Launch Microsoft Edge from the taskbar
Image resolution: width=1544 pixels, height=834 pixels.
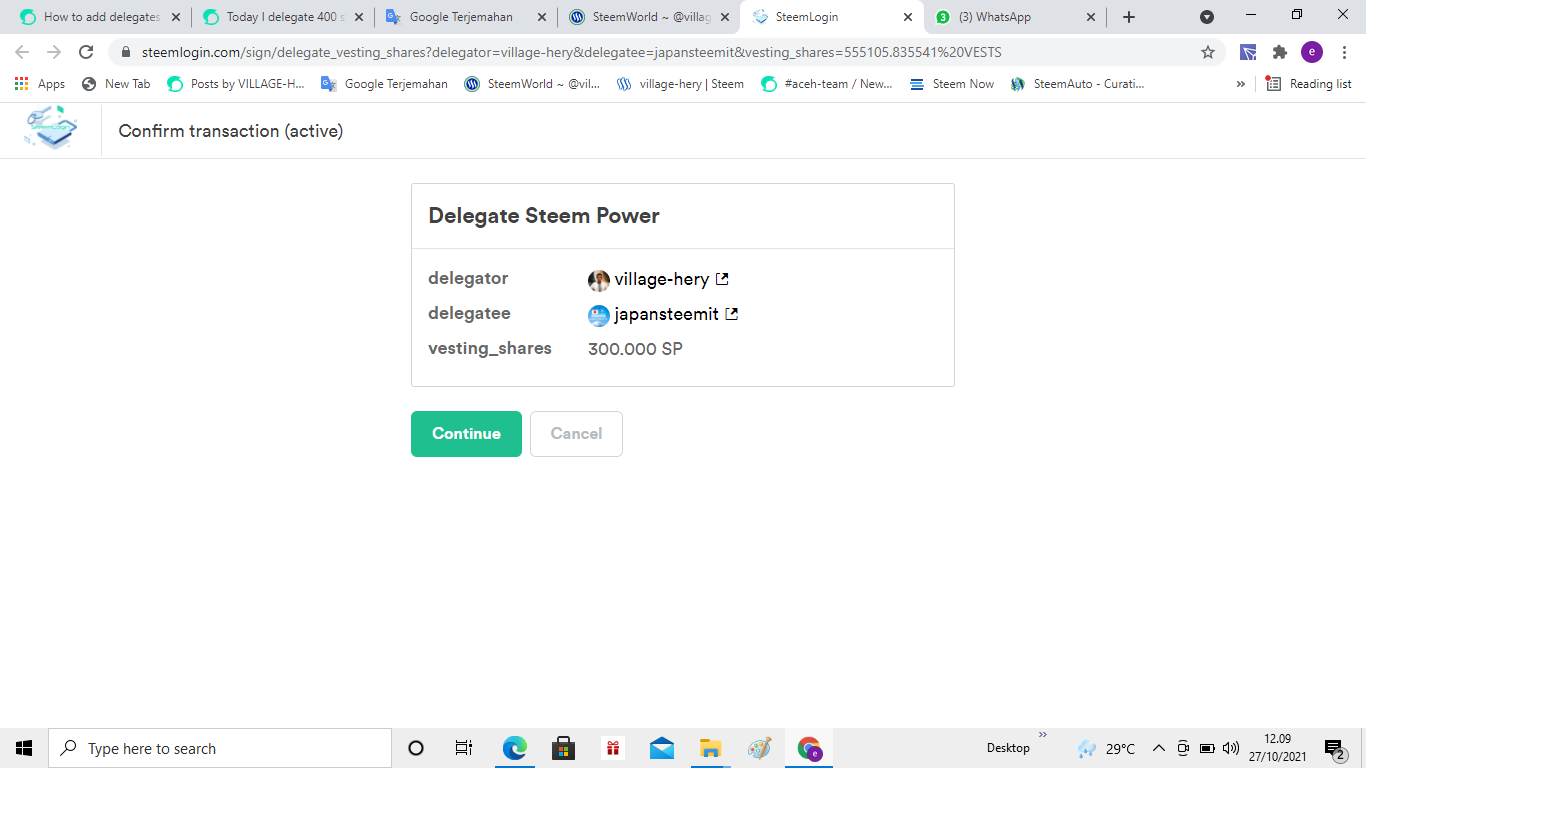pos(515,748)
